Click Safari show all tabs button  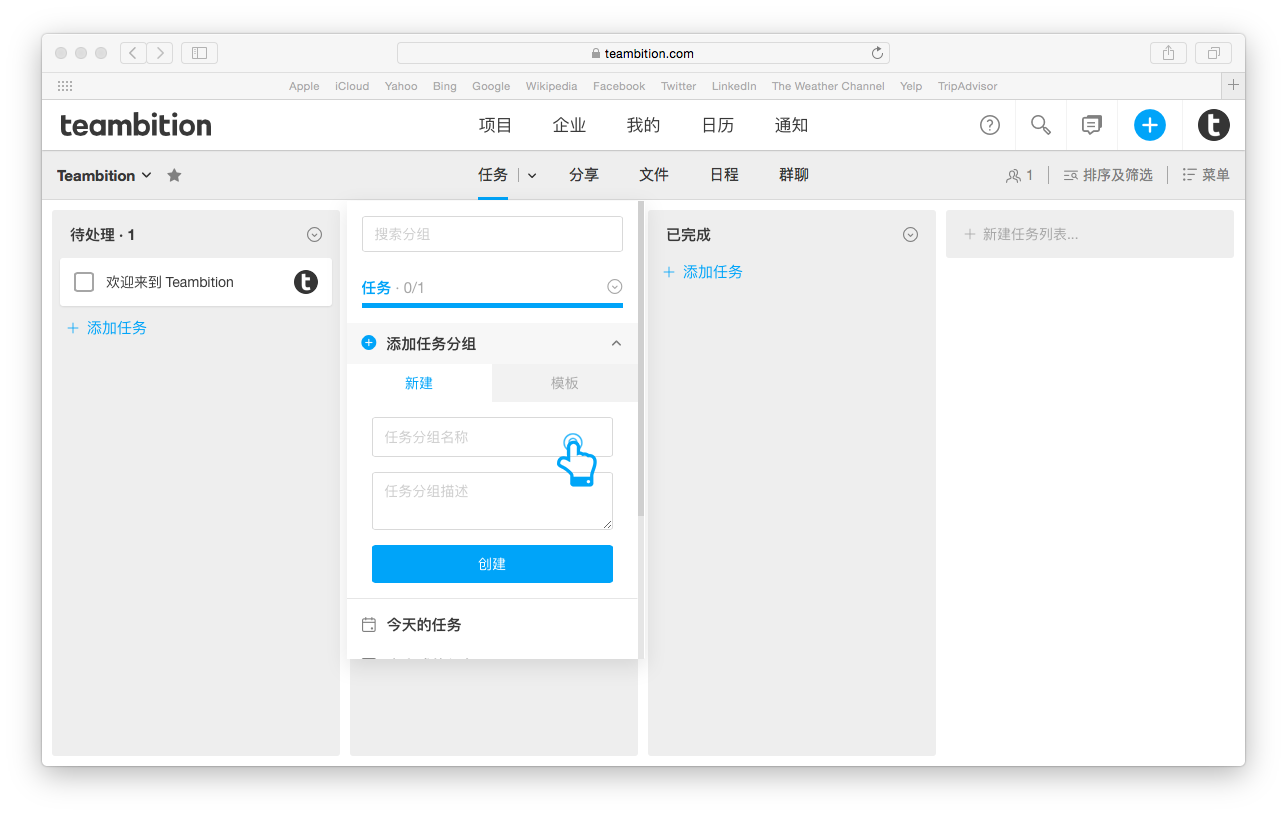tap(1214, 53)
